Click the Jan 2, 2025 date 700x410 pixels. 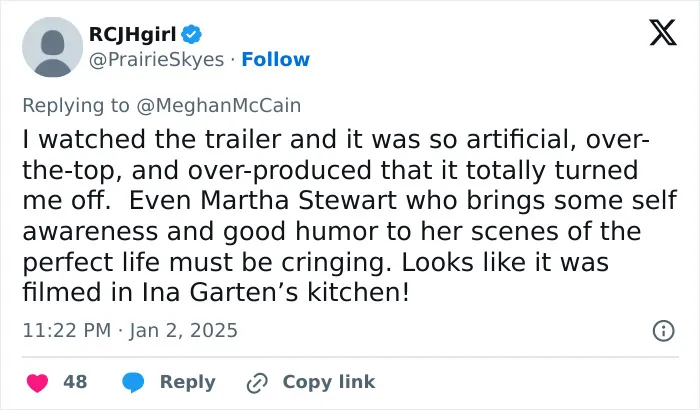[x=183, y=331]
